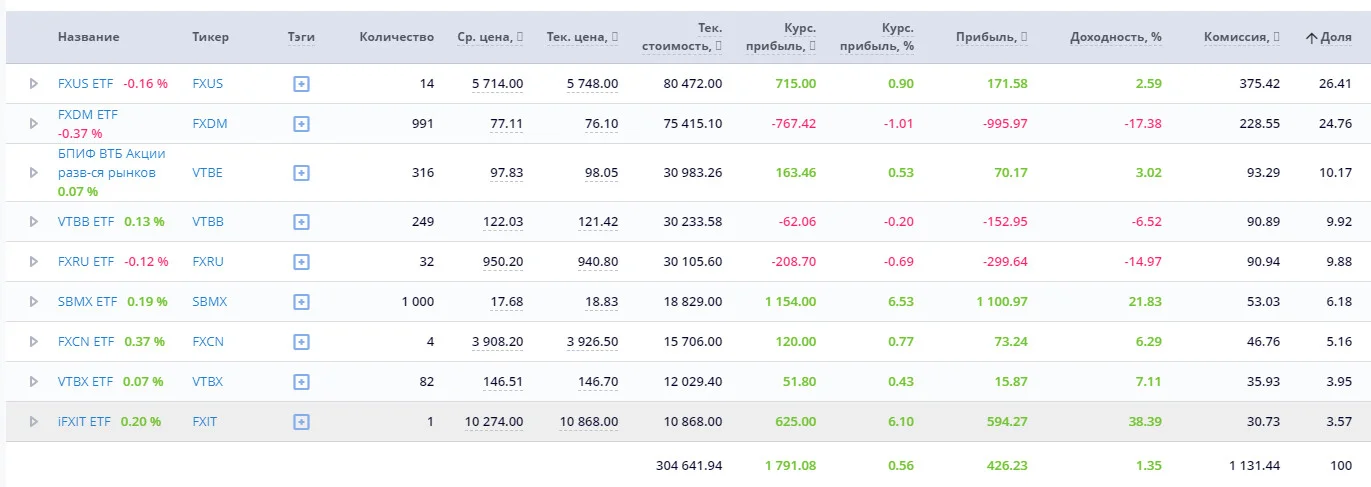Screen dimensions: 1371x487
Task: Open the iFXIT ETF name link
Action: pos(84,422)
